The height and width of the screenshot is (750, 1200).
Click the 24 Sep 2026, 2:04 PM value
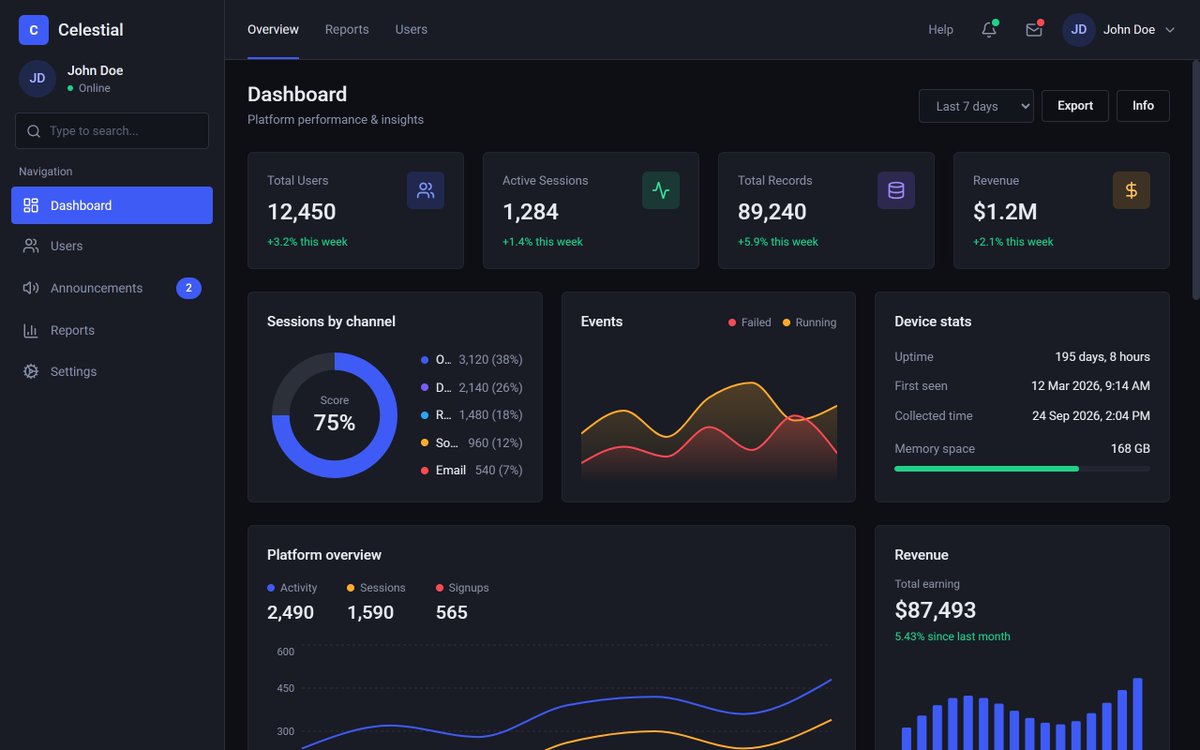[x=1091, y=416]
